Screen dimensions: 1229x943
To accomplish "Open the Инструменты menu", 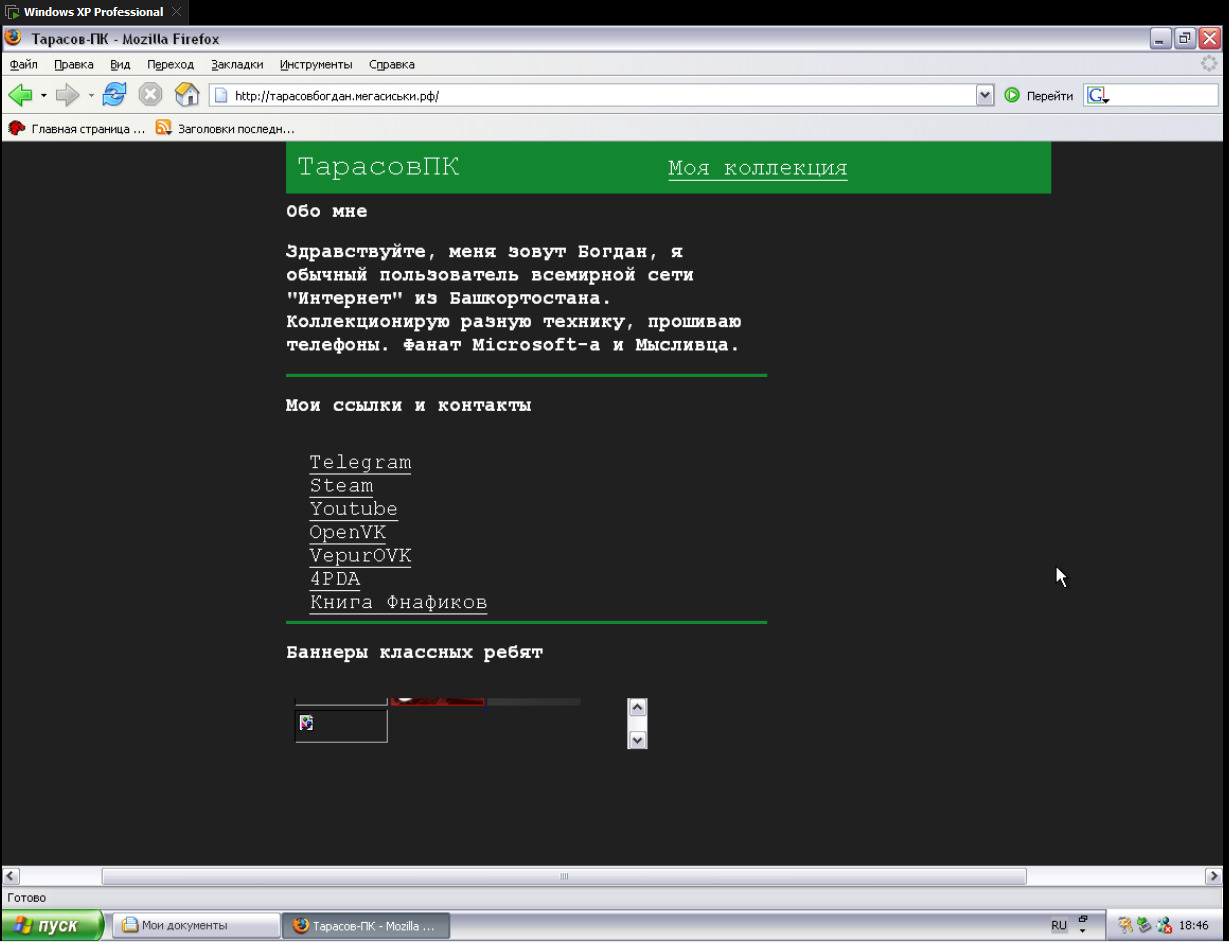I will (x=316, y=64).
